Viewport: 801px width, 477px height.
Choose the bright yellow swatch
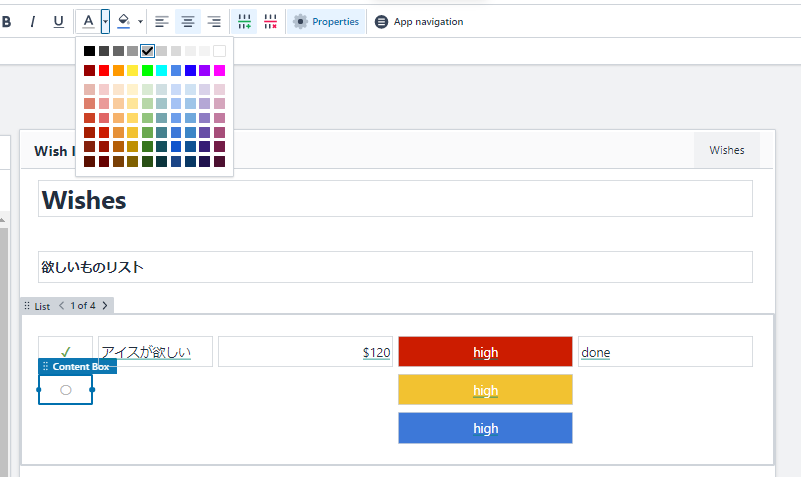coord(133,70)
